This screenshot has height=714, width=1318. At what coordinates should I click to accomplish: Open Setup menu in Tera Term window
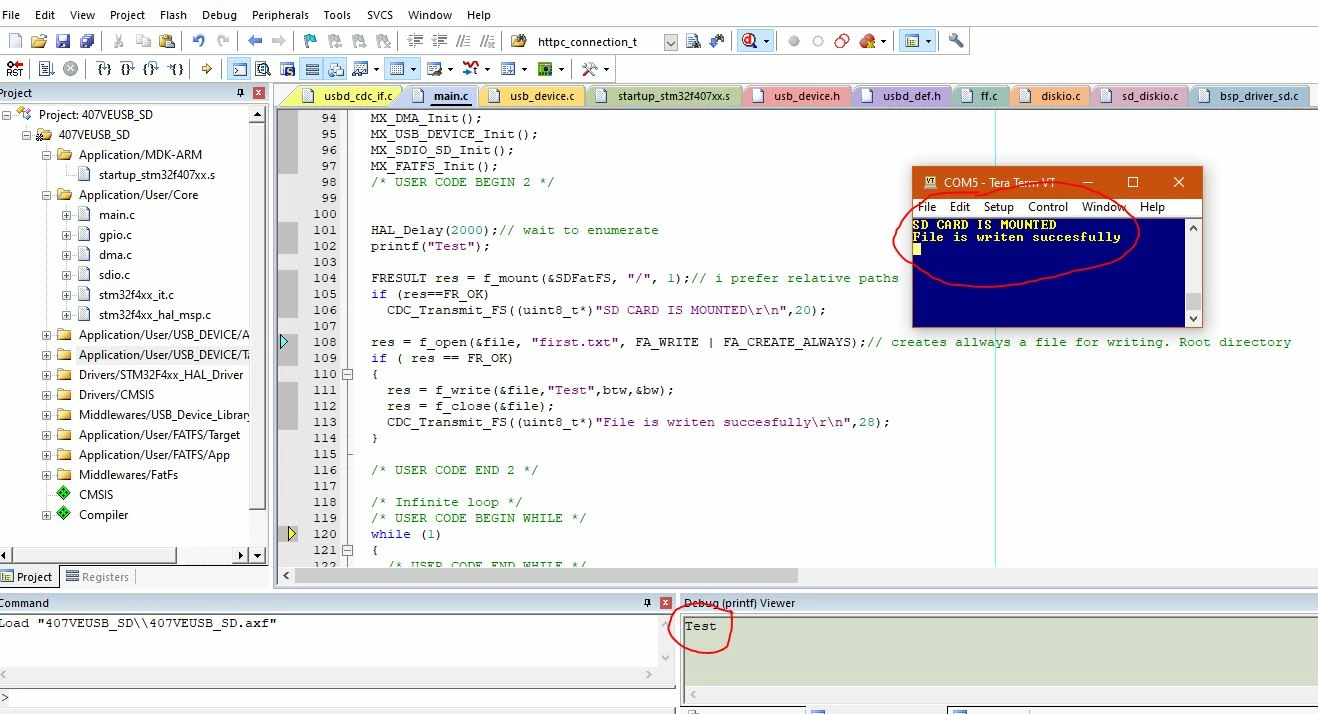coord(998,207)
